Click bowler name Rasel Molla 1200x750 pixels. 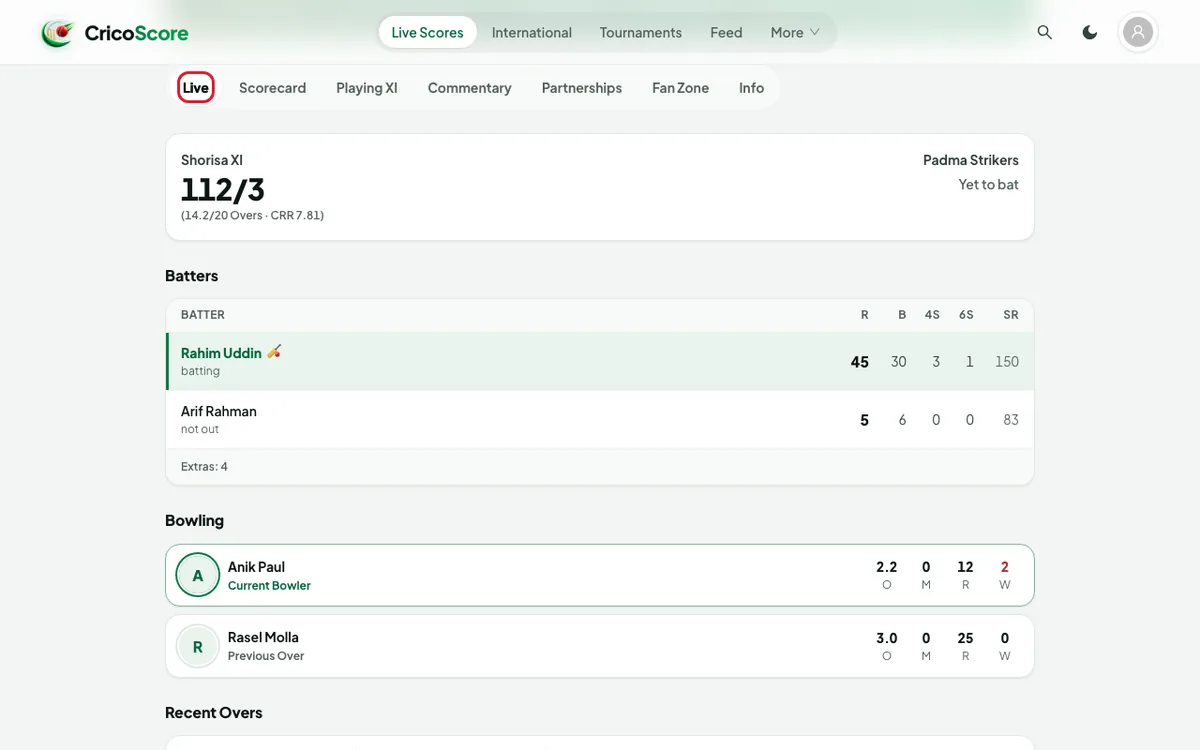click(263, 637)
